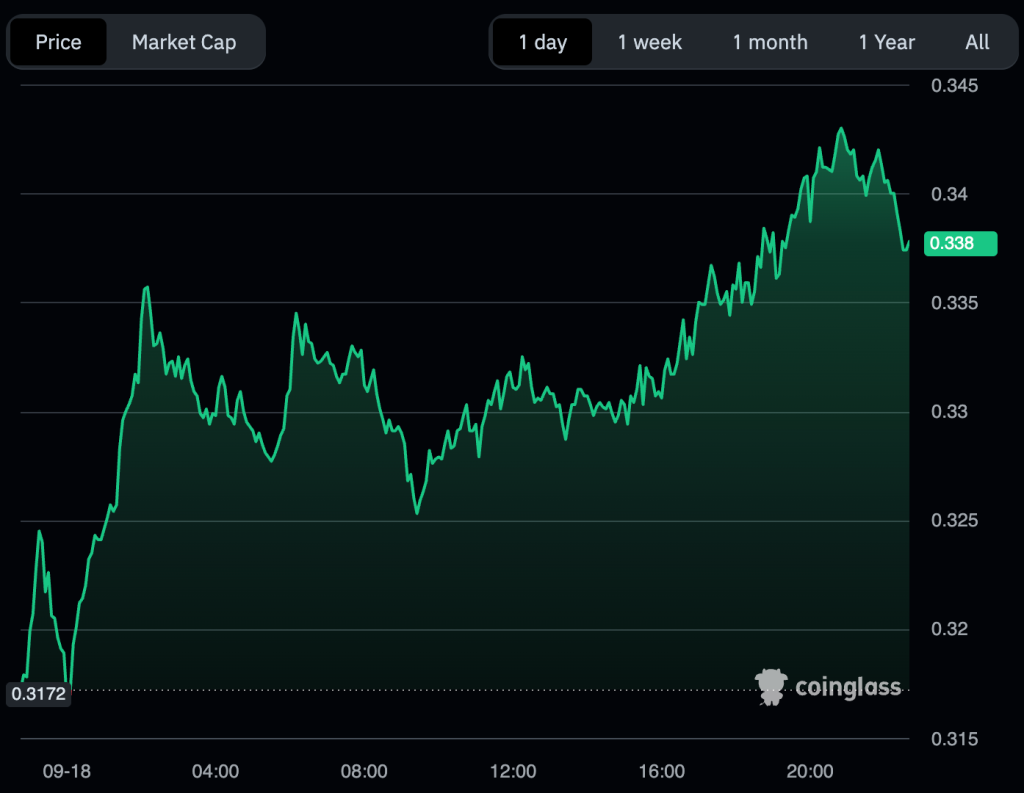Viewport: 1024px width, 793px height.
Task: Click the 04:00 time axis label
Action: pyautogui.click(x=215, y=771)
